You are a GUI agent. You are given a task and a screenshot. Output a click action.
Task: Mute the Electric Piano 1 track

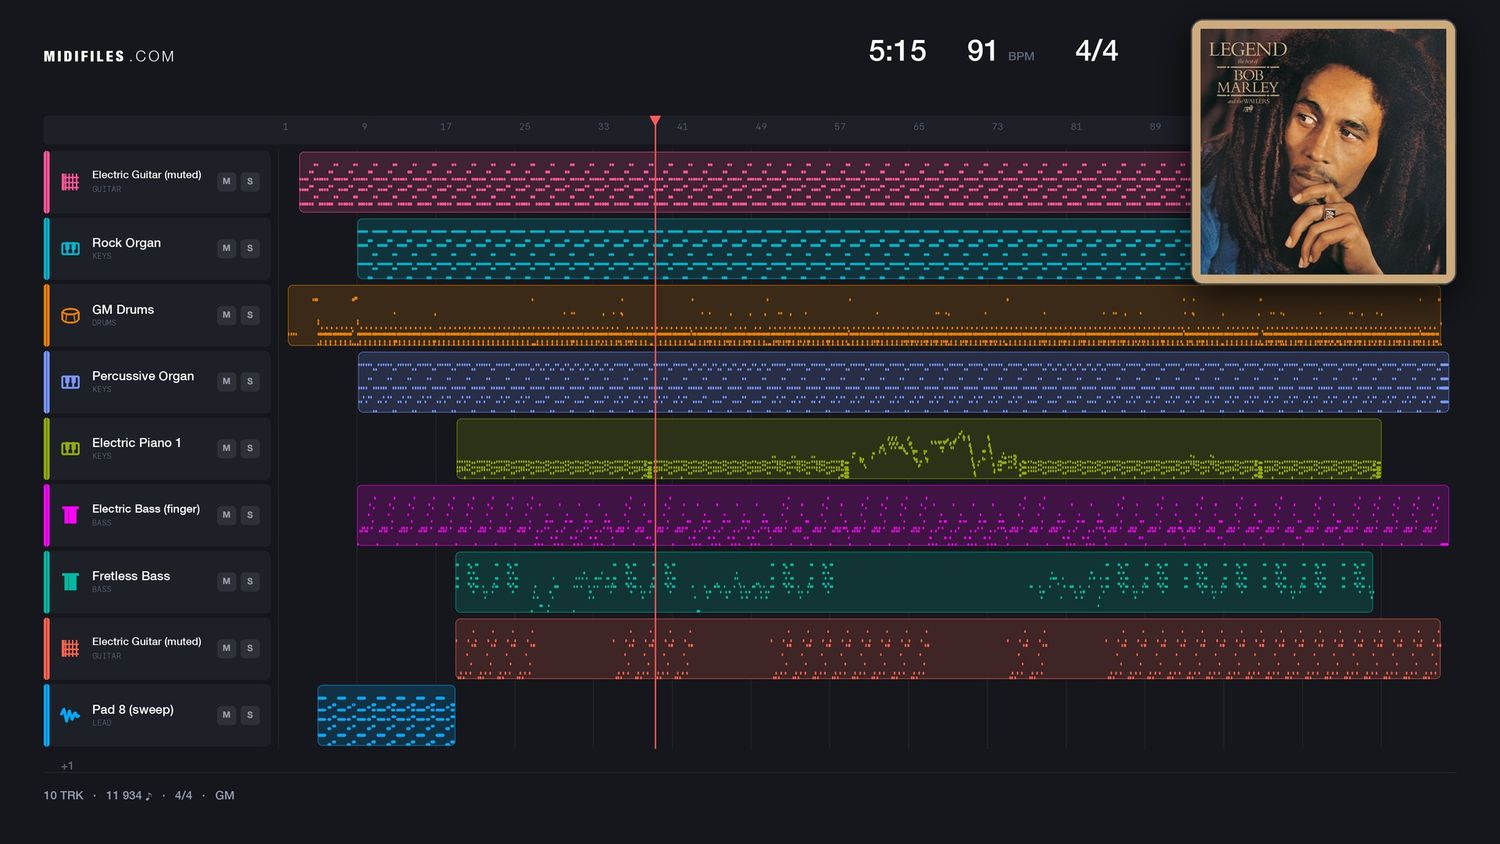coord(227,448)
